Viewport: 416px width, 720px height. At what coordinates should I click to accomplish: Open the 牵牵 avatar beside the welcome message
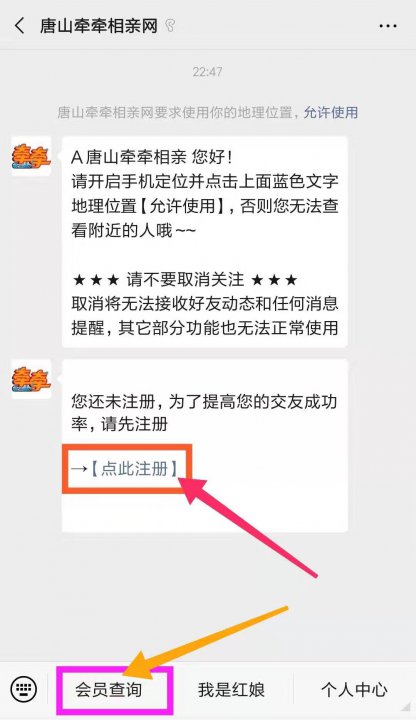31,157
